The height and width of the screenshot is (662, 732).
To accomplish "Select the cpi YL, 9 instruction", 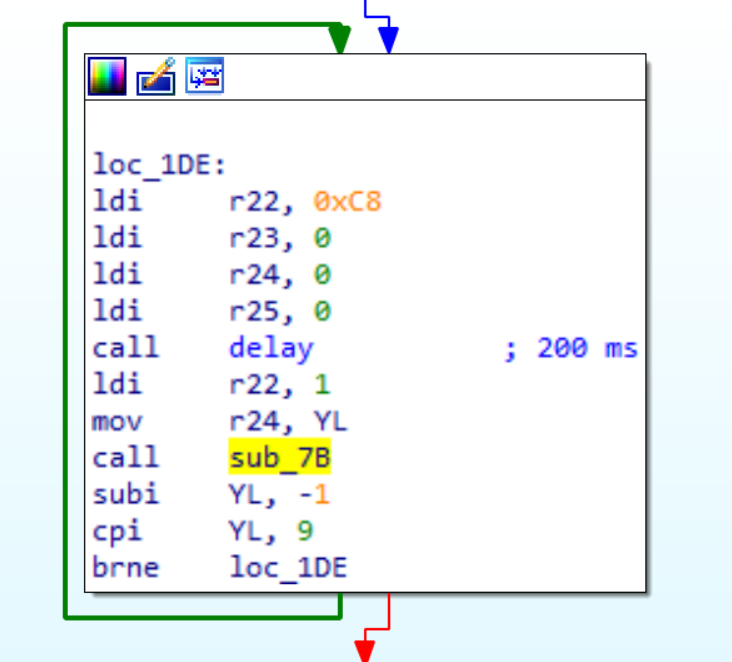I will point(203,531).
